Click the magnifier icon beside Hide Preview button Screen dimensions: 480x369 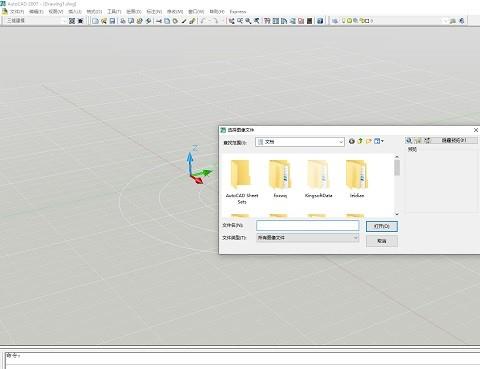click(x=409, y=140)
